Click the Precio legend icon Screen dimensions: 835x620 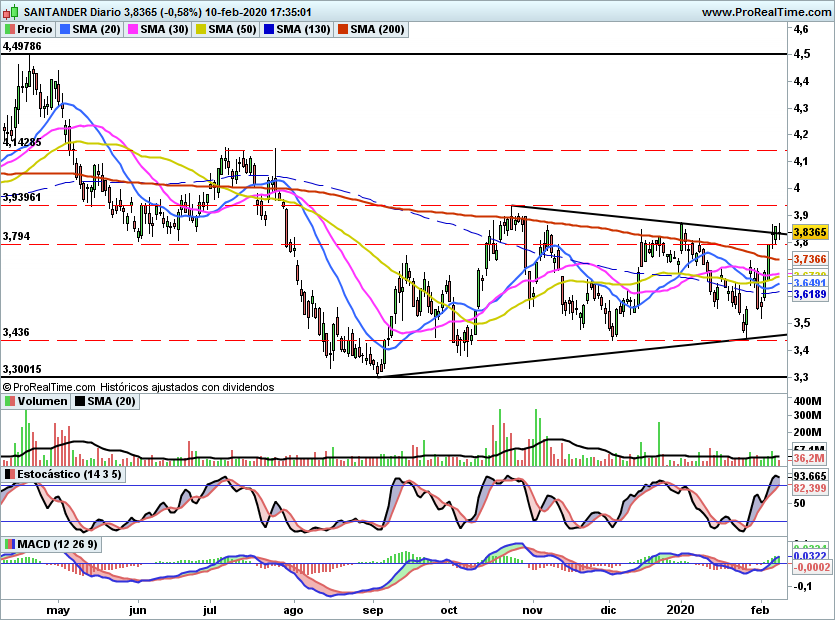(10, 29)
